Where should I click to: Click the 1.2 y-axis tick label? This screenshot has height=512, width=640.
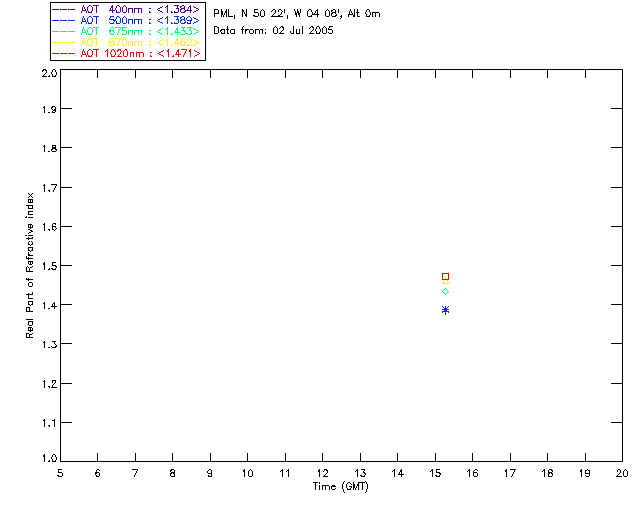point(49,384)
